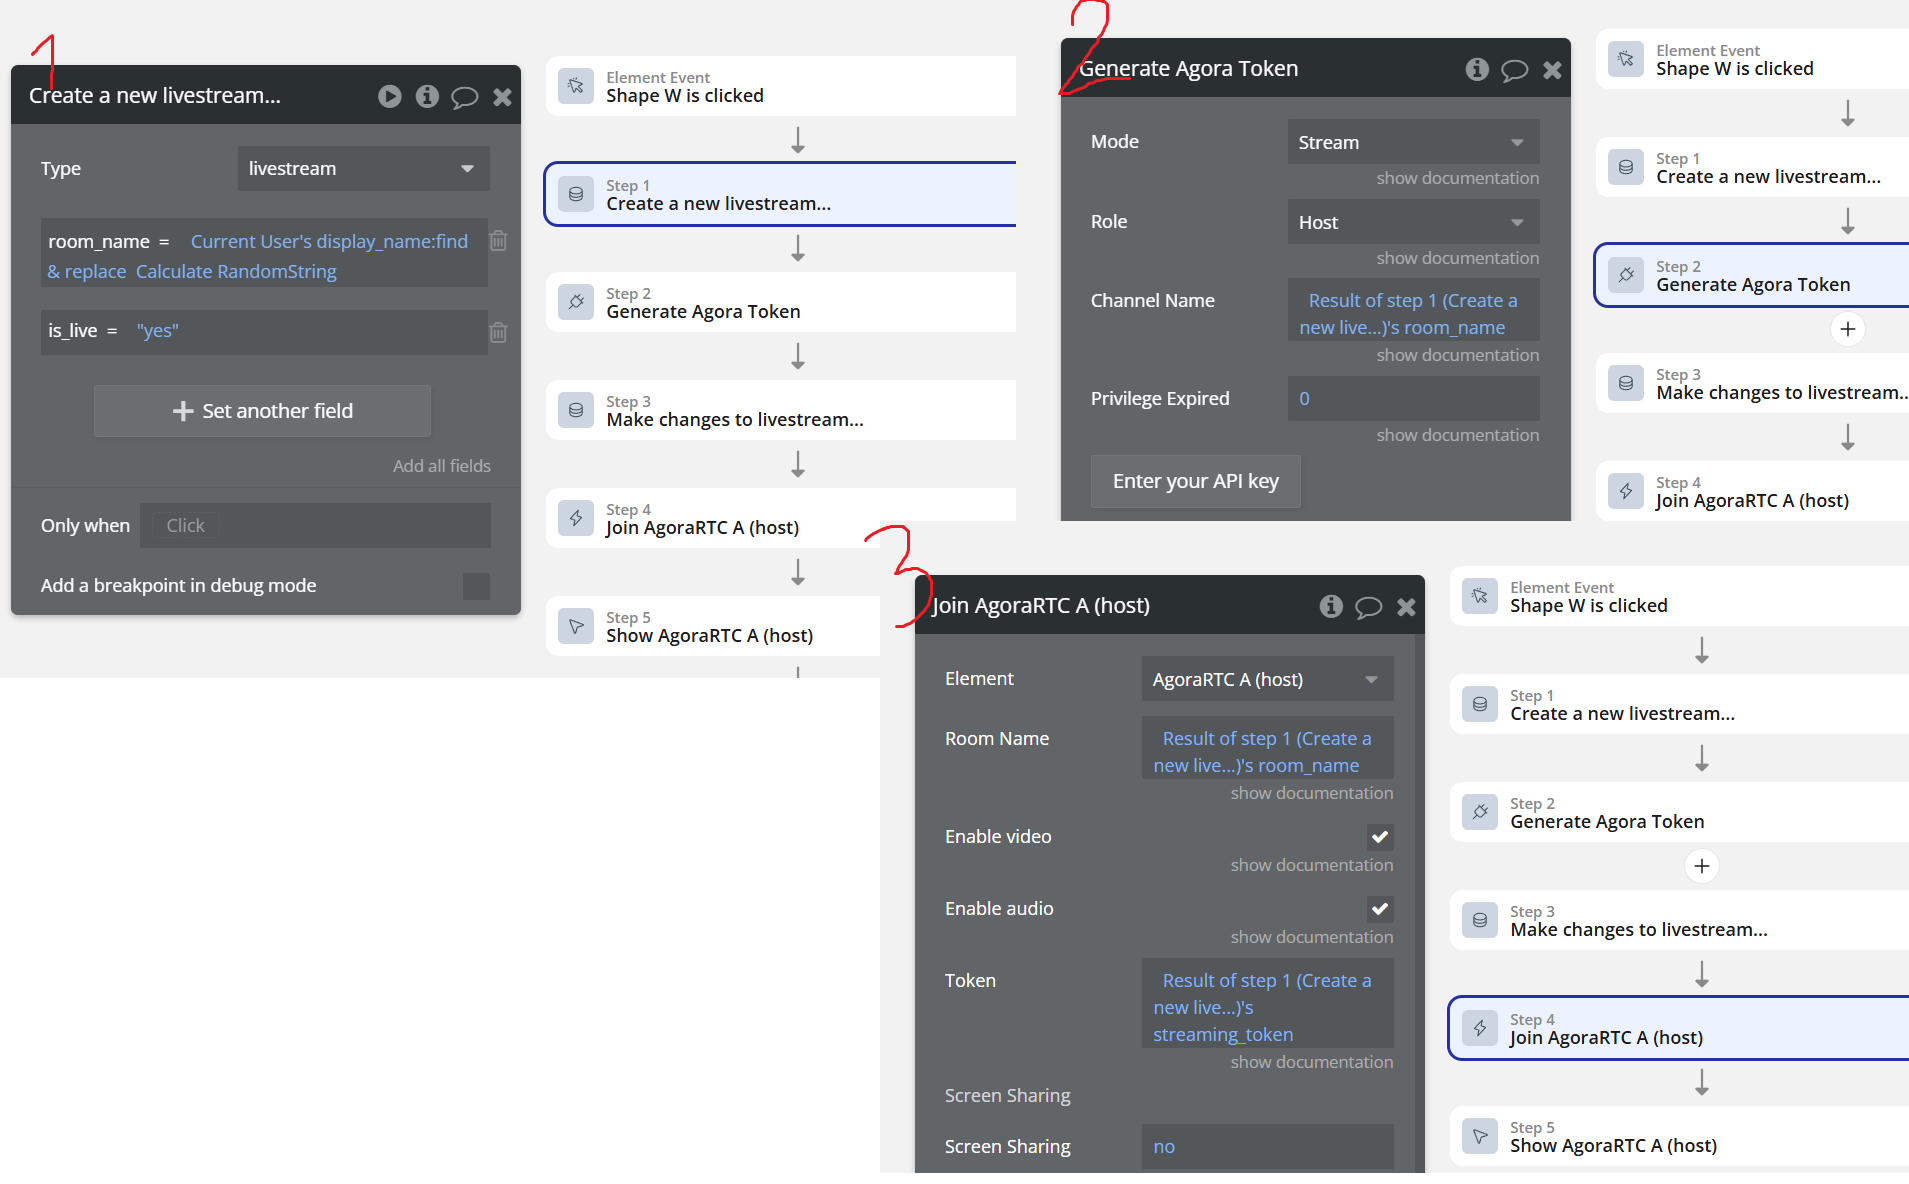Select Step 5 Show AgoraRTC A (host) in left workflow
1909x1184 pixels.
712,627
